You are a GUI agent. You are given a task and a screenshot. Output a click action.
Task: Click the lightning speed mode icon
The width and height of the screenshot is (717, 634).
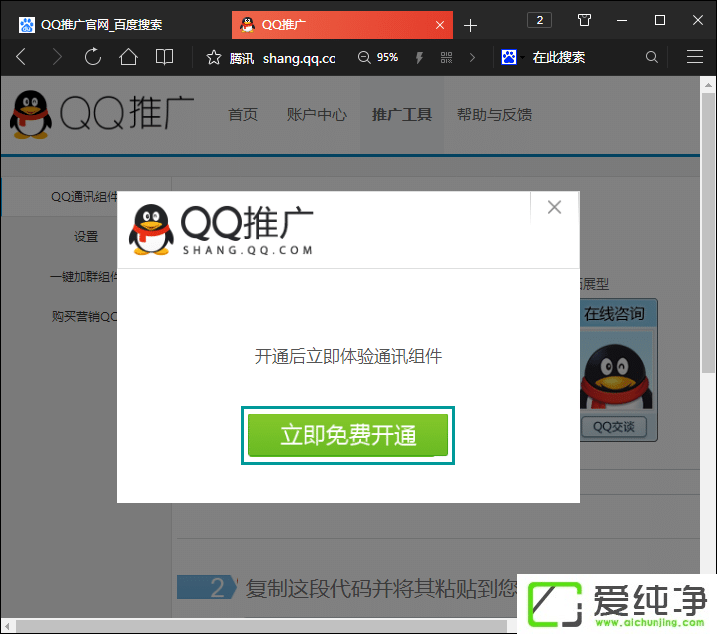click(x=419, y=58)
